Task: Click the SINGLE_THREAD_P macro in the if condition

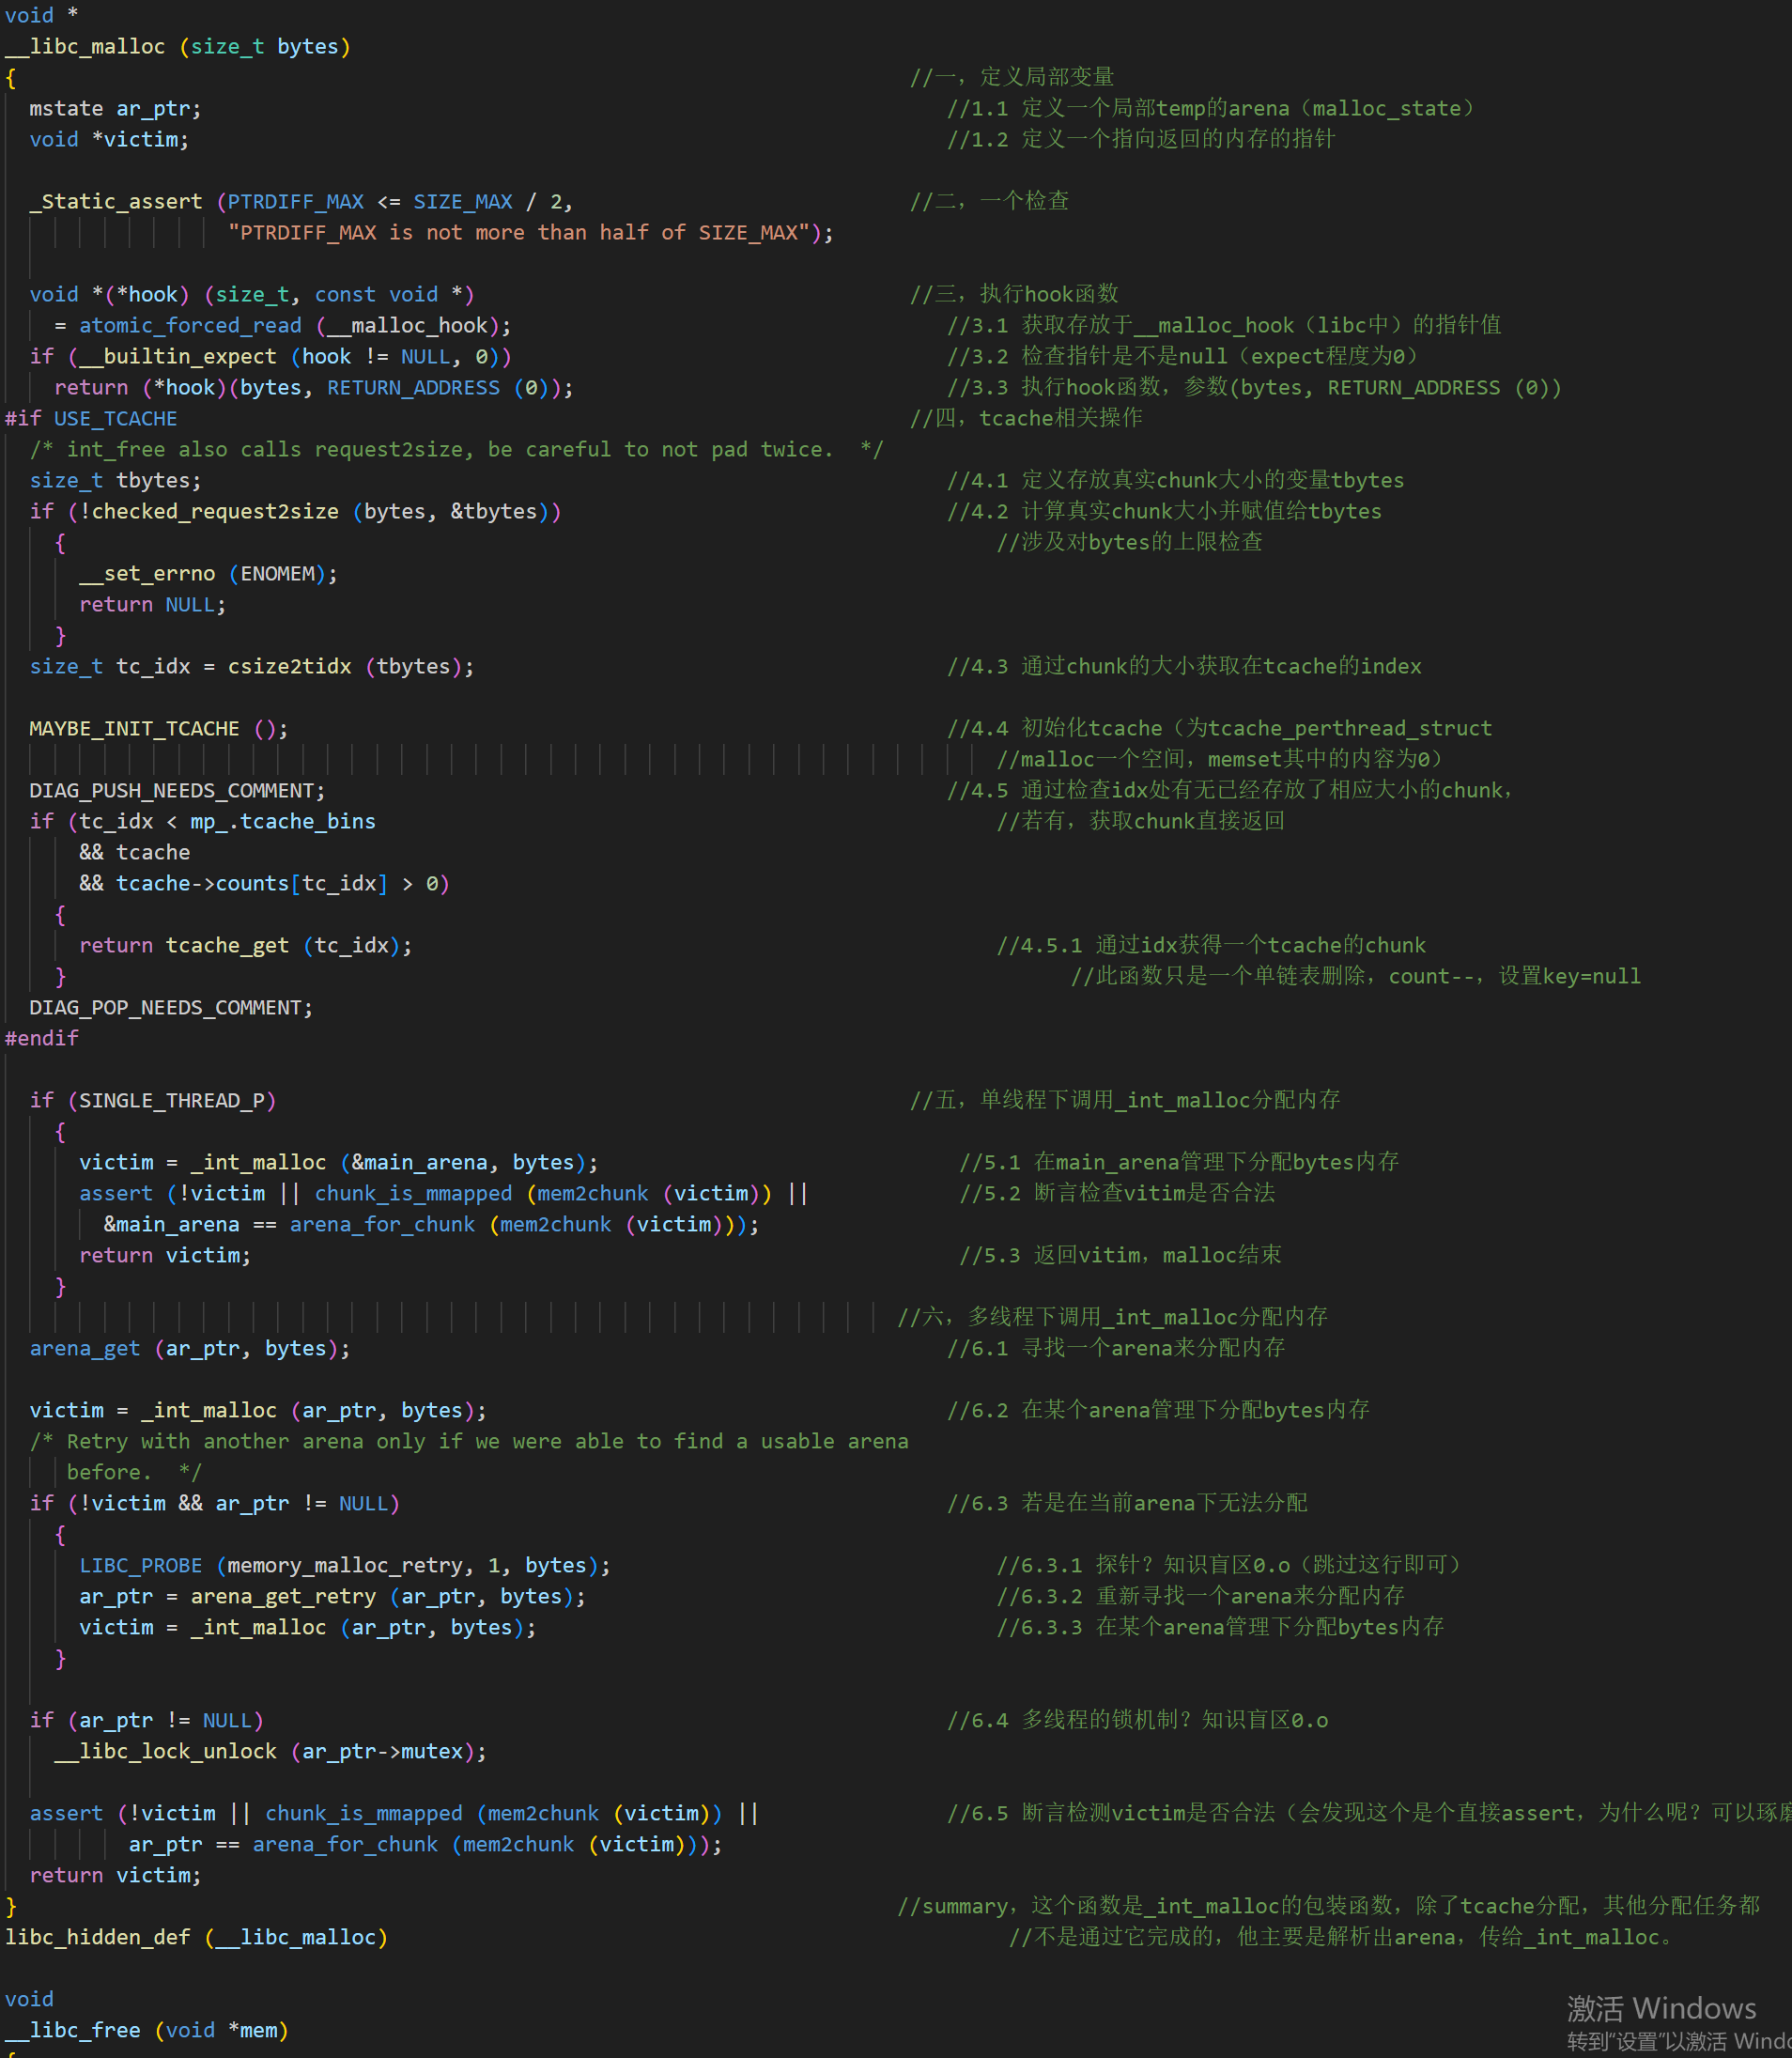Action: (171, 1101)
